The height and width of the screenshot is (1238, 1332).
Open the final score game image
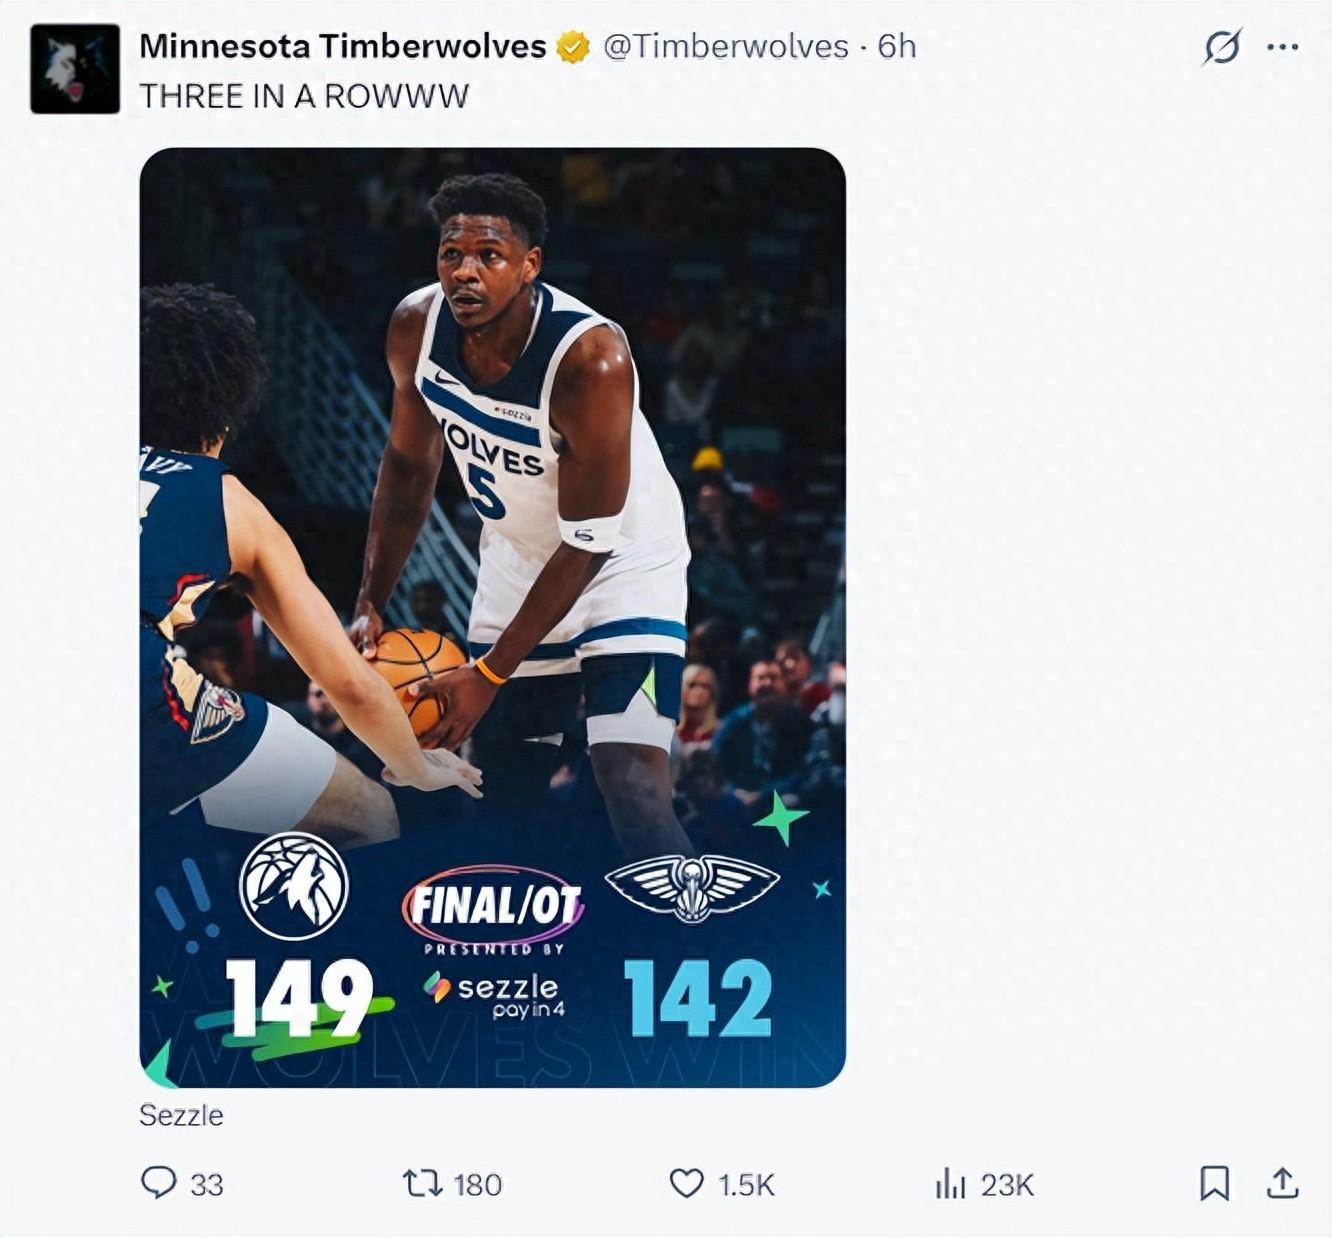coord(493,618)
